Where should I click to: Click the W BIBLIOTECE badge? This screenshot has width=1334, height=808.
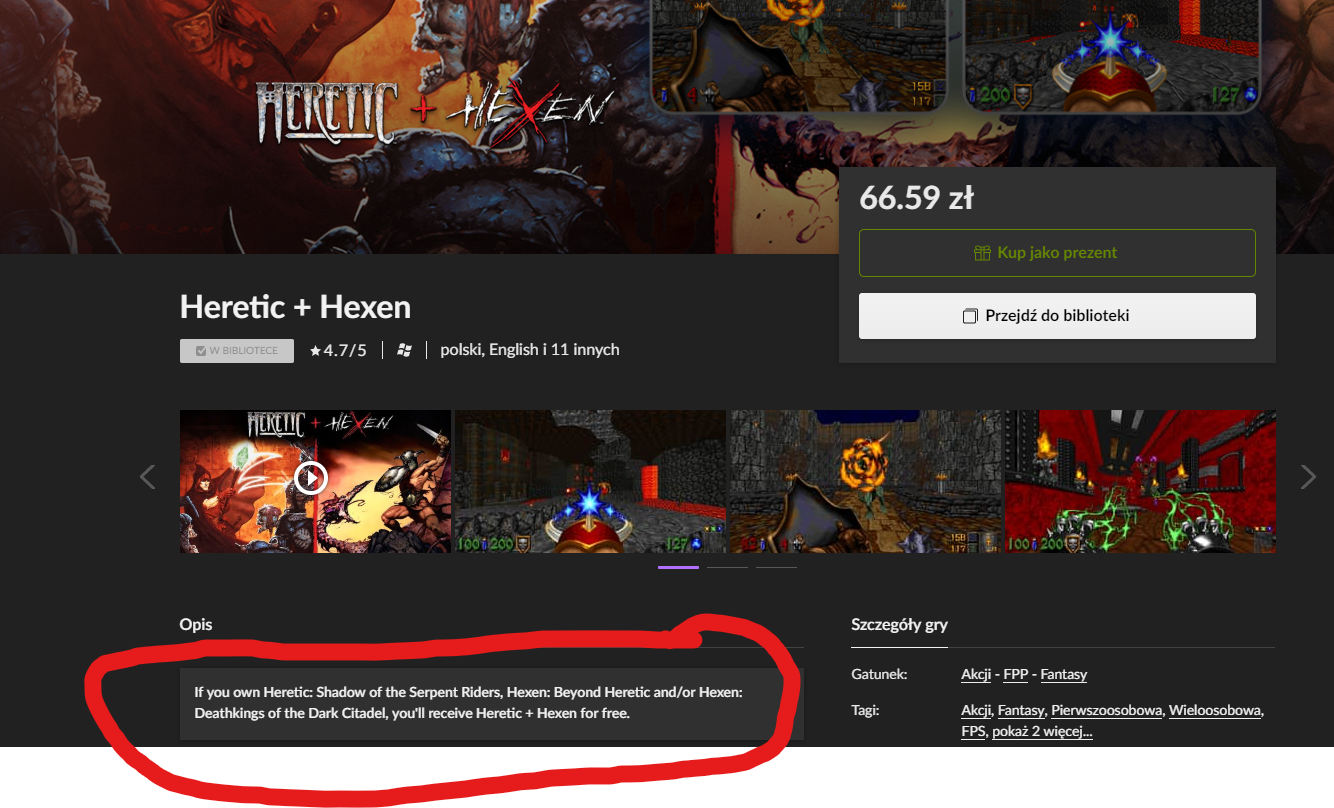pos(237,351)
